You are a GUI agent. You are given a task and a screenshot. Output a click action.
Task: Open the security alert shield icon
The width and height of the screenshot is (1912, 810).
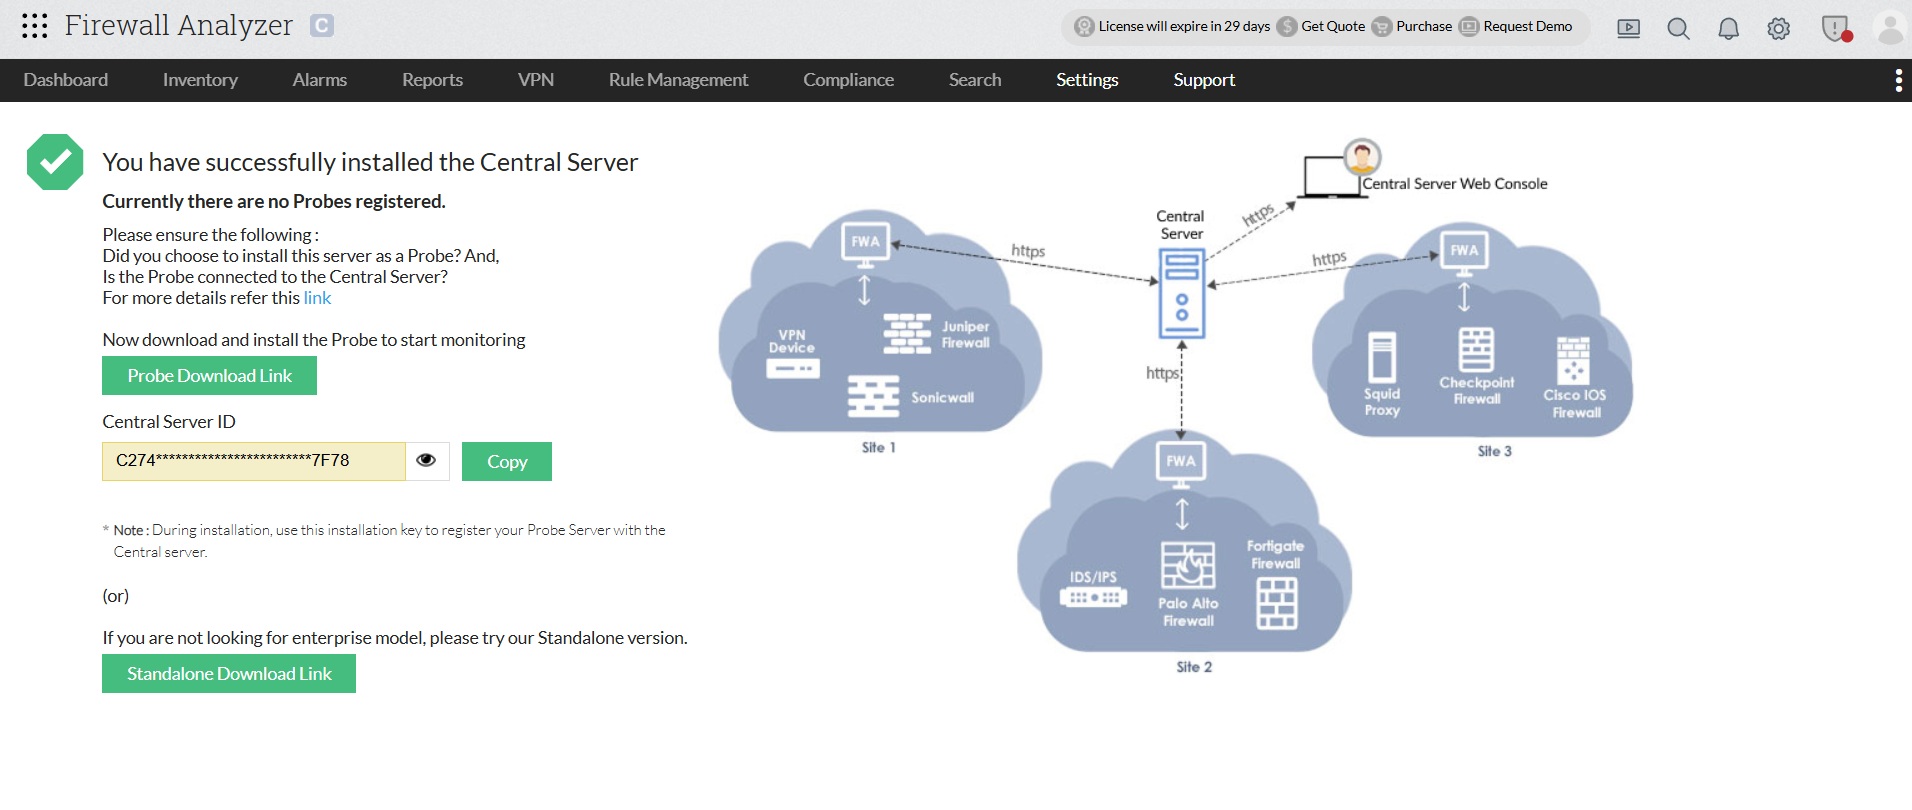point(1836,29)
